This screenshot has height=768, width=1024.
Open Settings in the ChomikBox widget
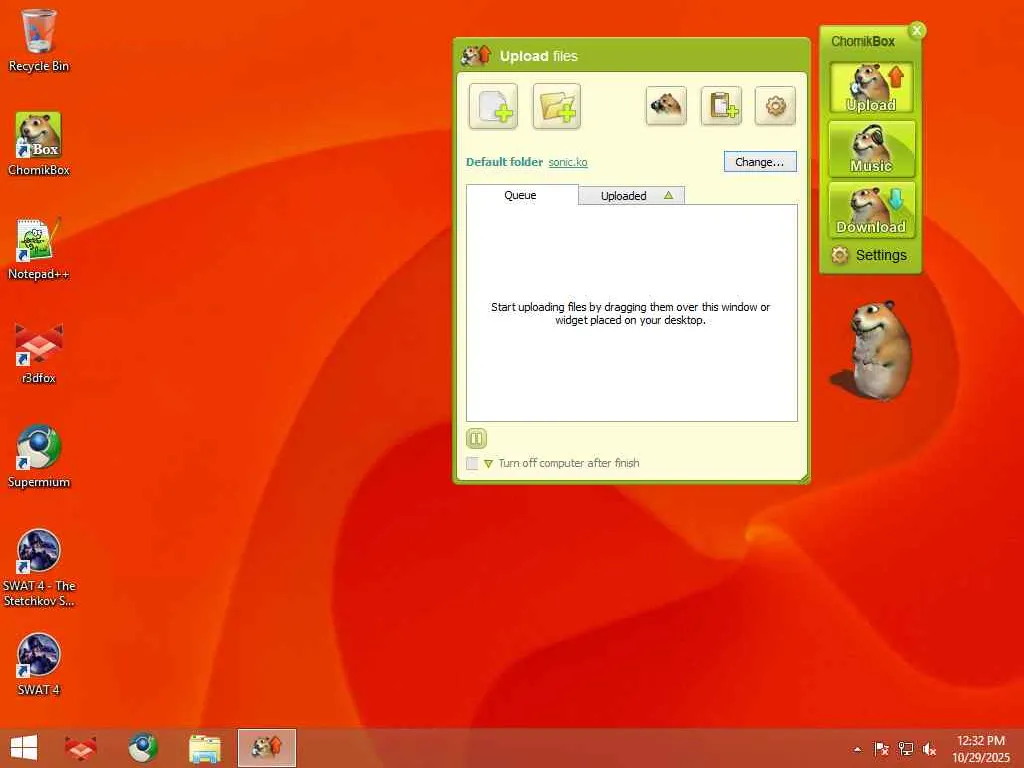click(869, 255)
